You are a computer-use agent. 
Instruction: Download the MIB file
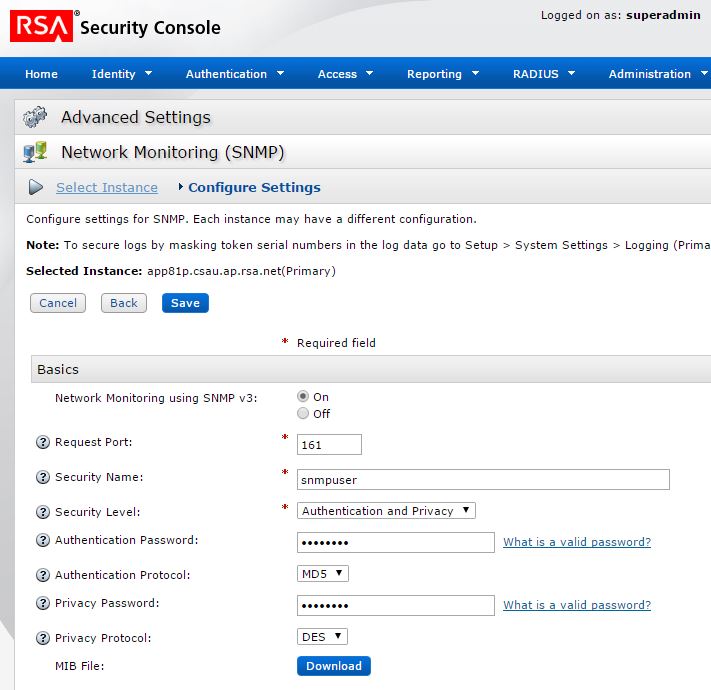[333, 666]
